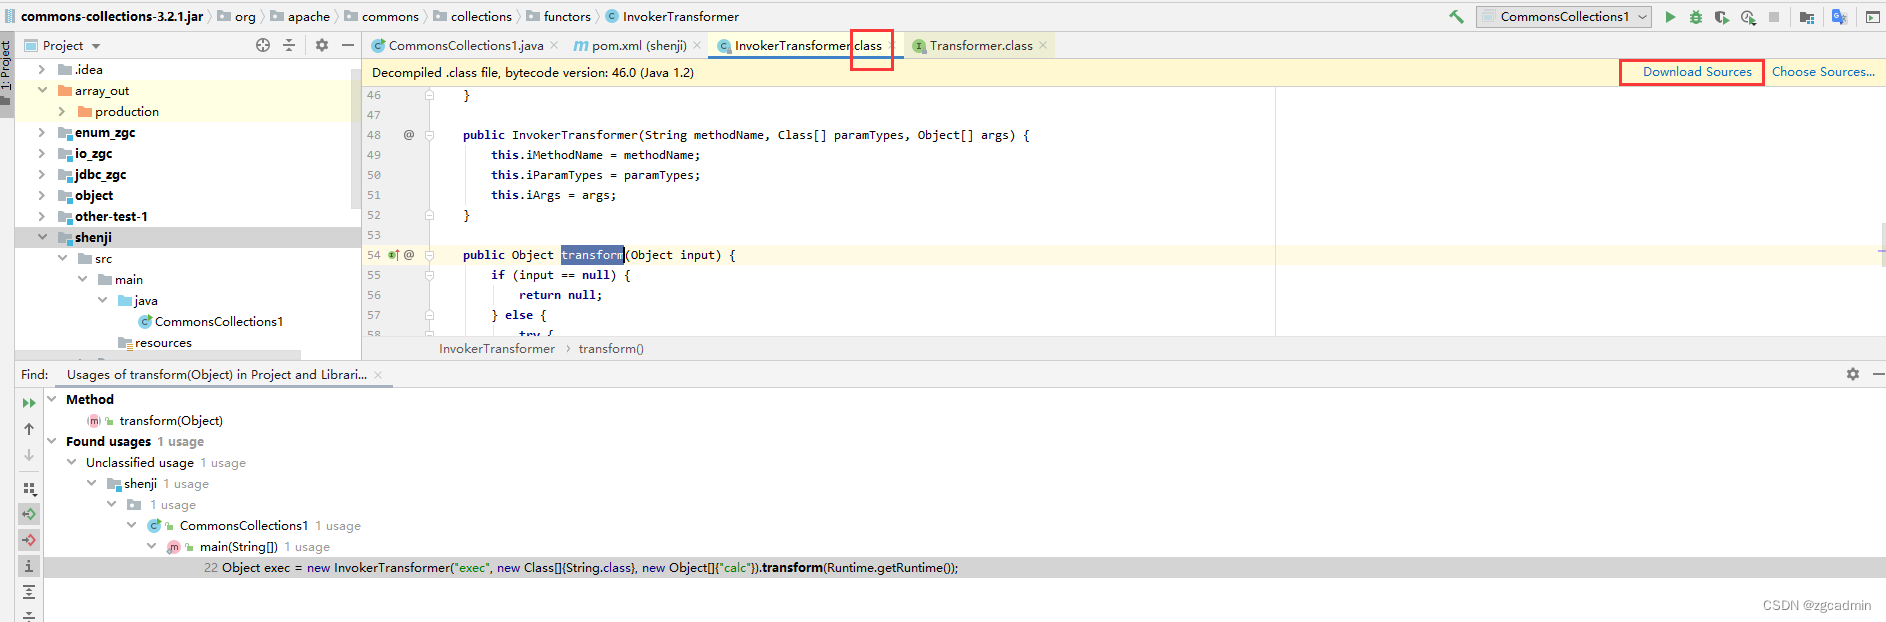Viewport: 1886px width, 622px height.
Task: Expand the .idea folder
Action: [x=41, y=70]
